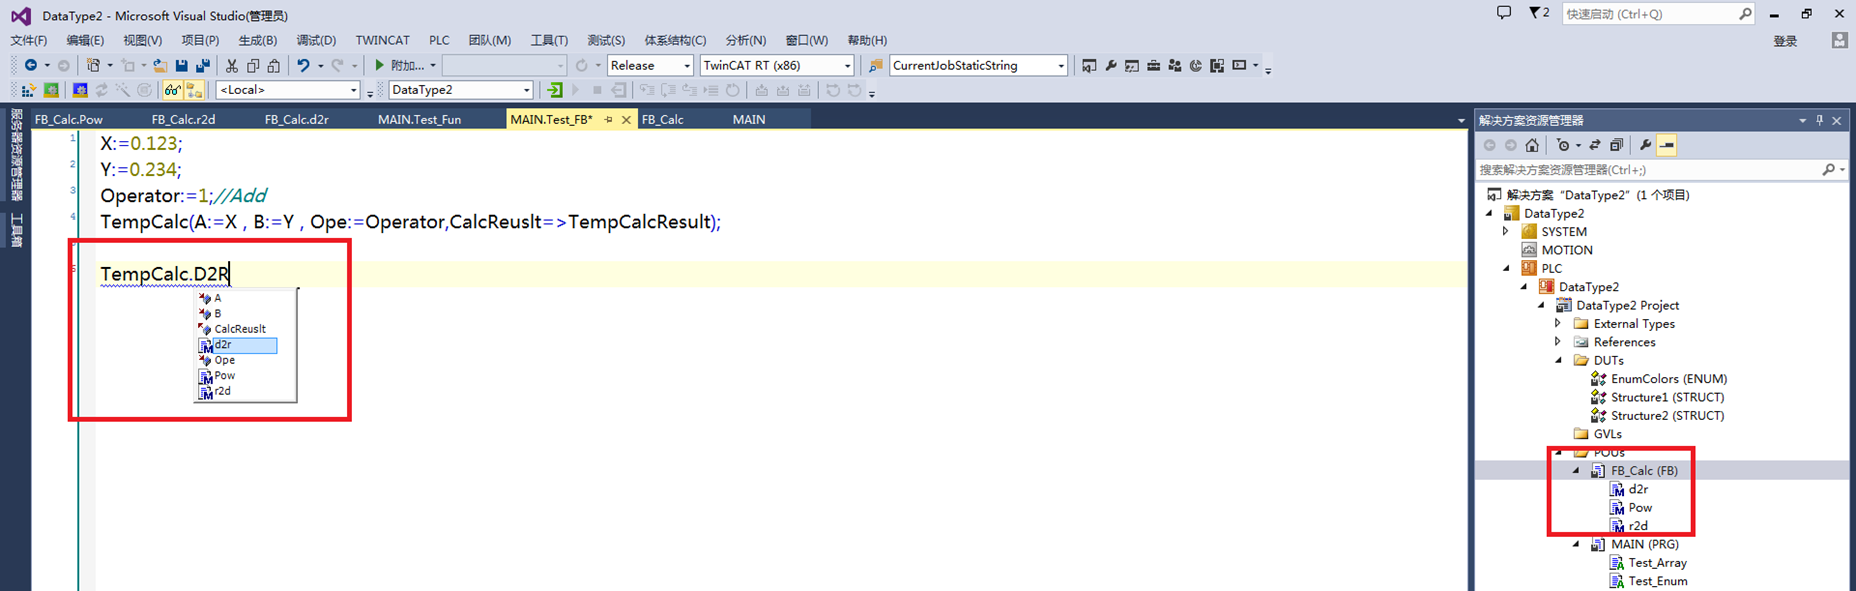
Task: Open Properties via the main toolbar wrench icon
Action: point(1111,65)
